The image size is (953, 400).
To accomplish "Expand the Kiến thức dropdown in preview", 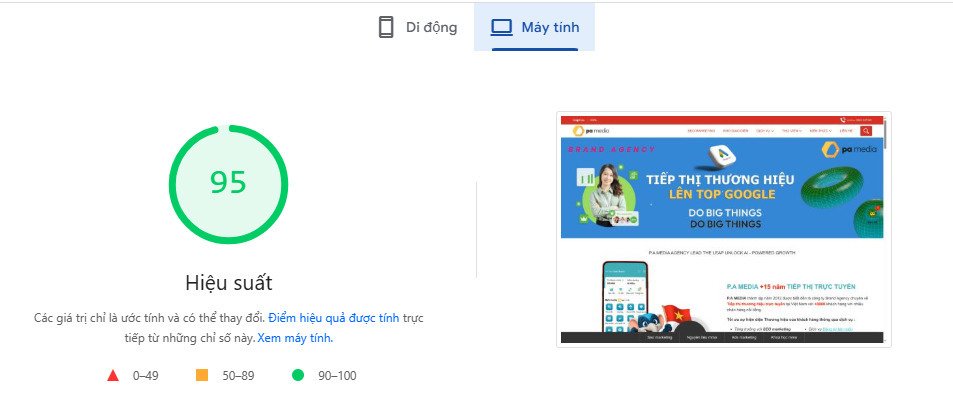I will pos(820,130).
